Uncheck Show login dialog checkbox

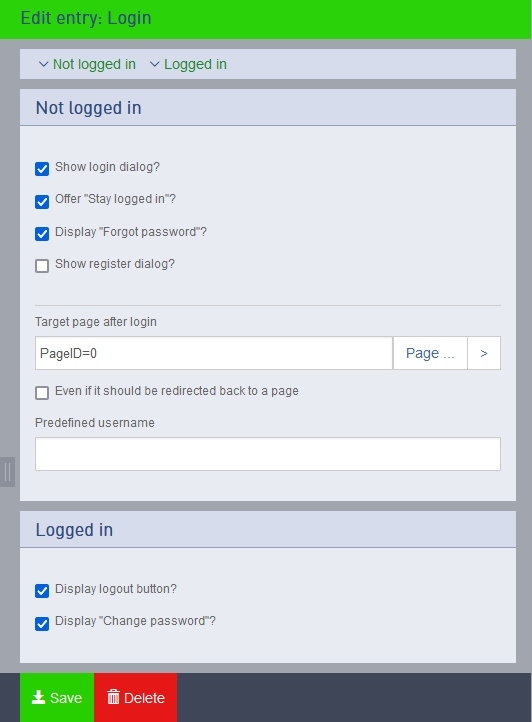(42, 169)
